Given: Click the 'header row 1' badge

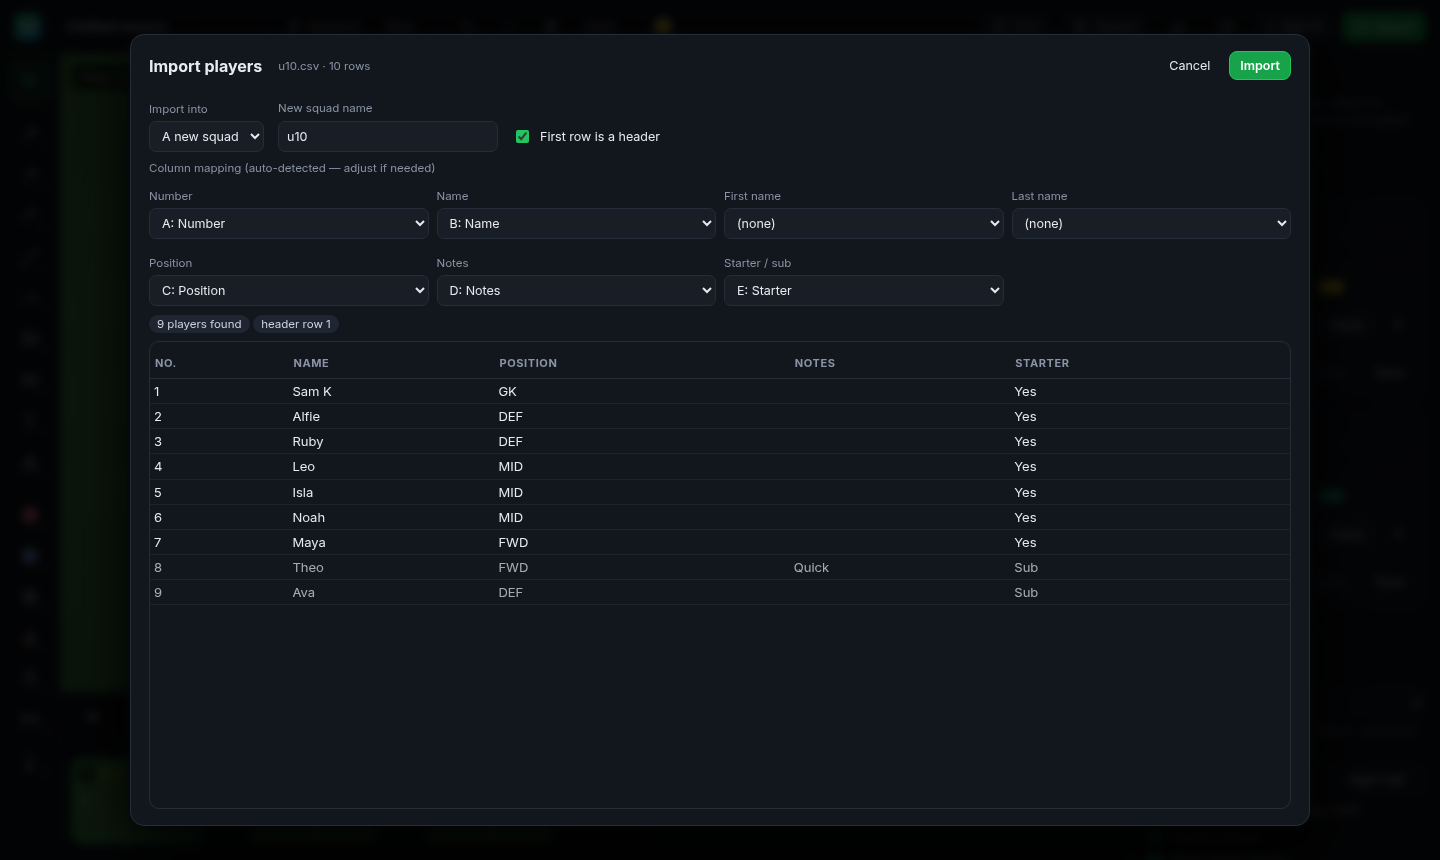Looking at the screenshot, I should point(296,324).
